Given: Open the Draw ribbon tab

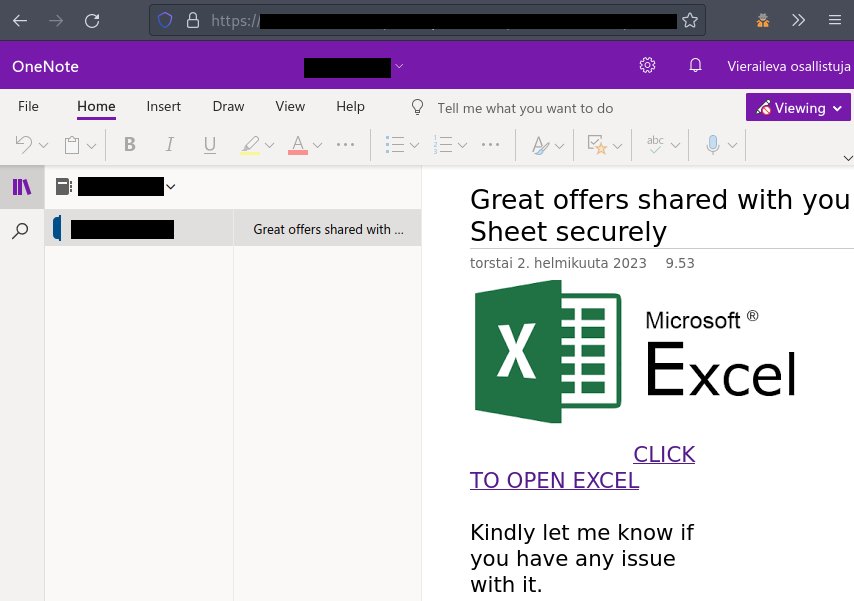Looking at the screenshot, I should click(227, 106).
